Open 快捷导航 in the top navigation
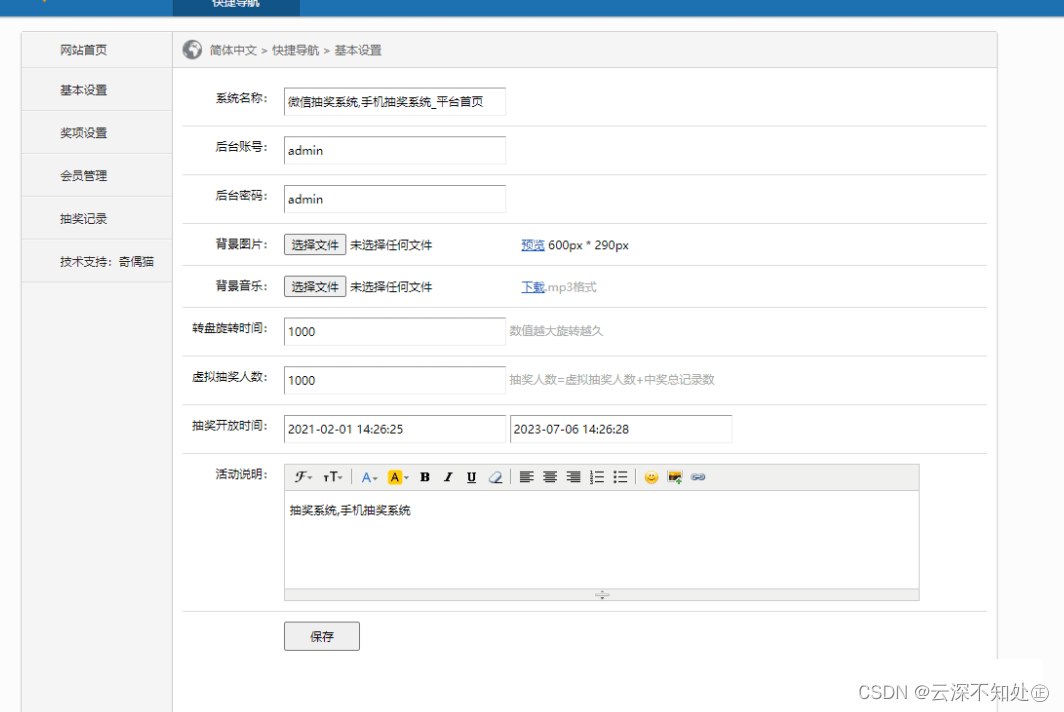This screenshot has height=712, width=1064. pyautogui.click(x=236, y=7)
